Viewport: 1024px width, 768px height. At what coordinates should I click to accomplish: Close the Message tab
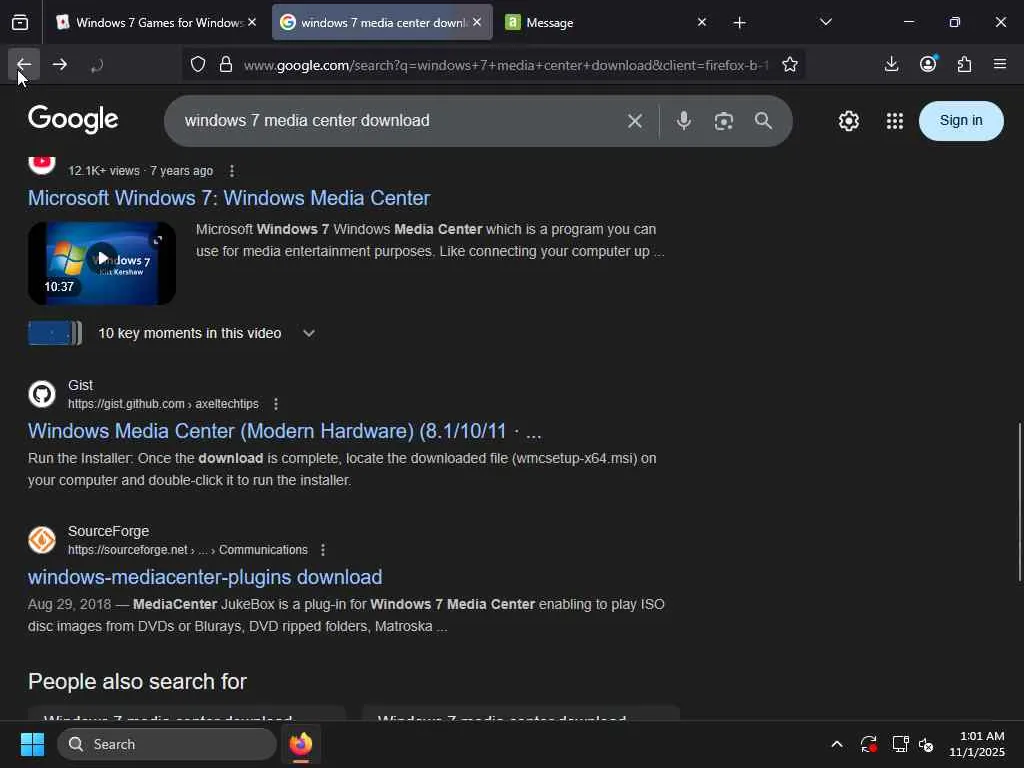(x=702, y=22)
